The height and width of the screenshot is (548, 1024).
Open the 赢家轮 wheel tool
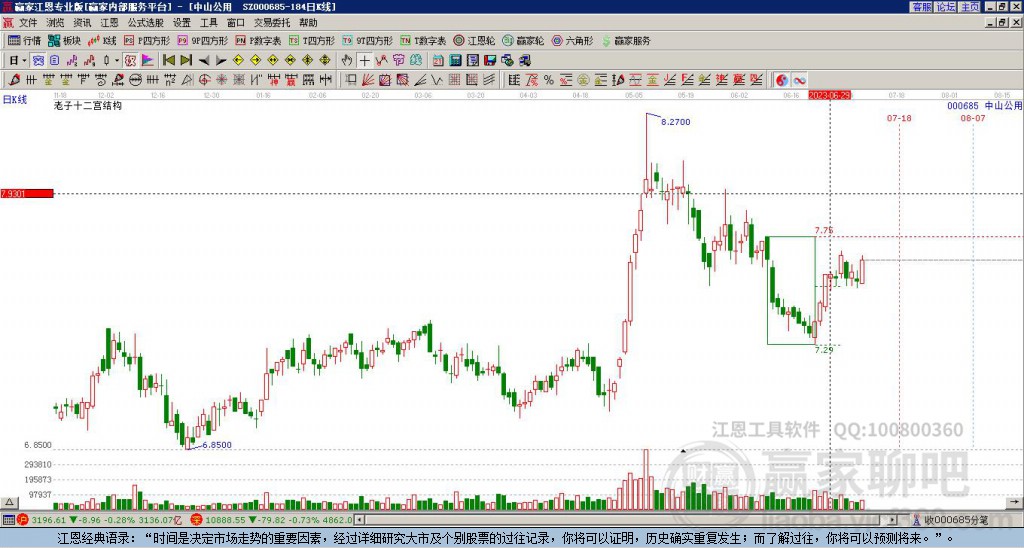point(523,40)
